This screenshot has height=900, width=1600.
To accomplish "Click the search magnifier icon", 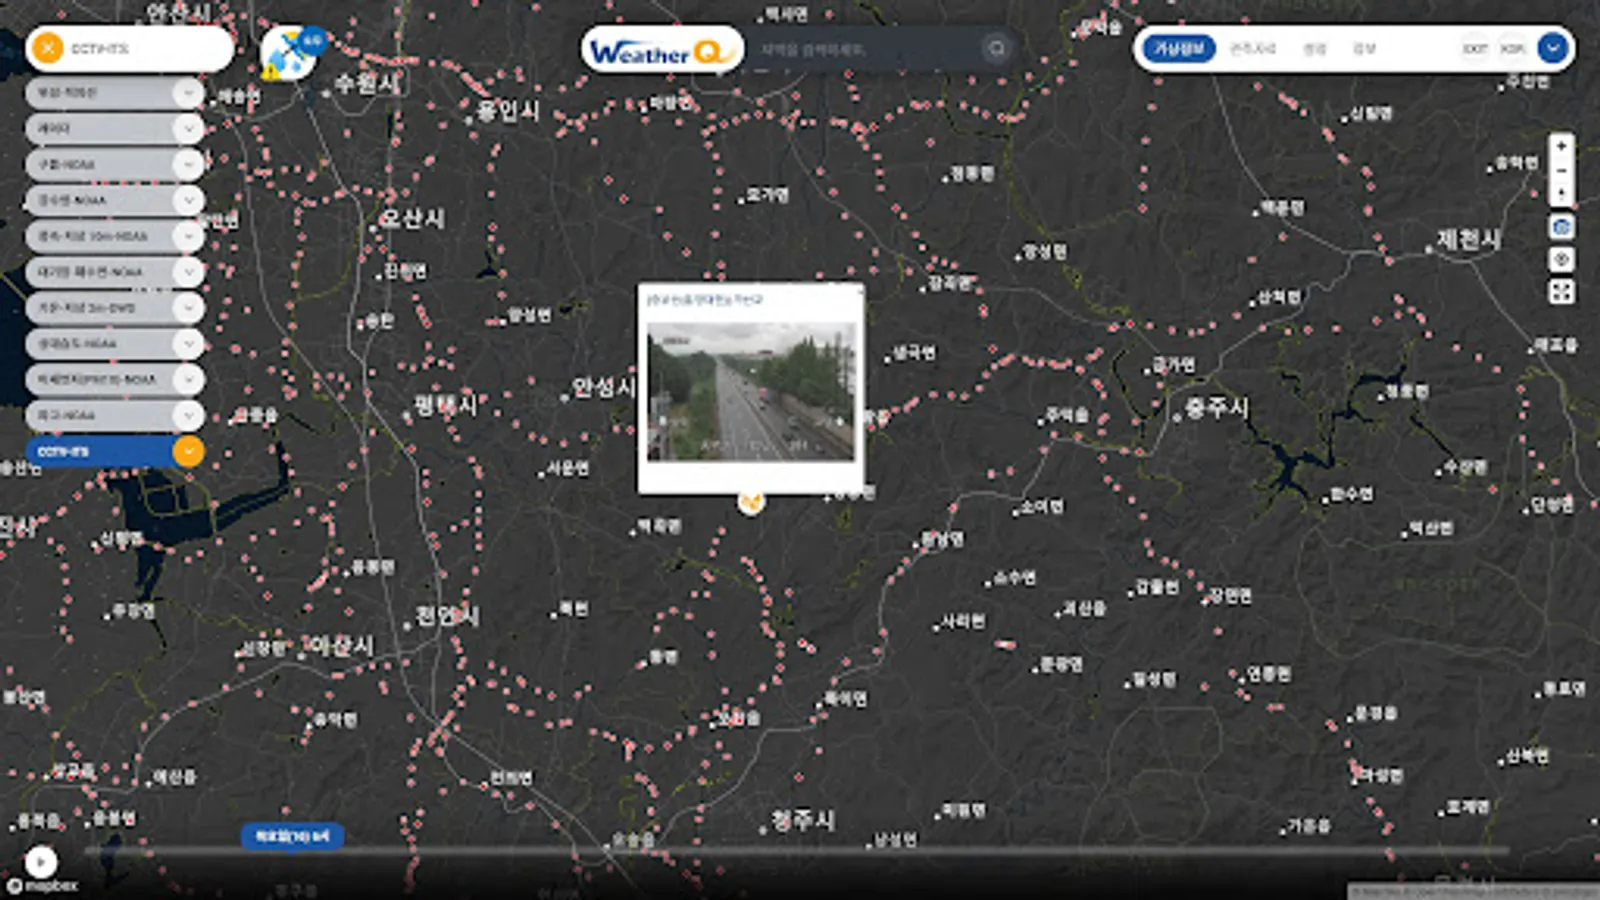I will 996,48.
